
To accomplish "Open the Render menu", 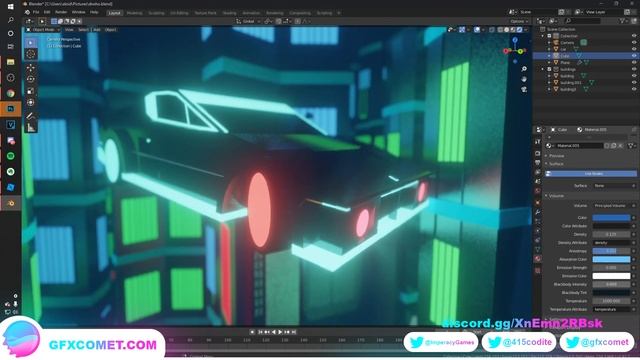I will point(61,13).
